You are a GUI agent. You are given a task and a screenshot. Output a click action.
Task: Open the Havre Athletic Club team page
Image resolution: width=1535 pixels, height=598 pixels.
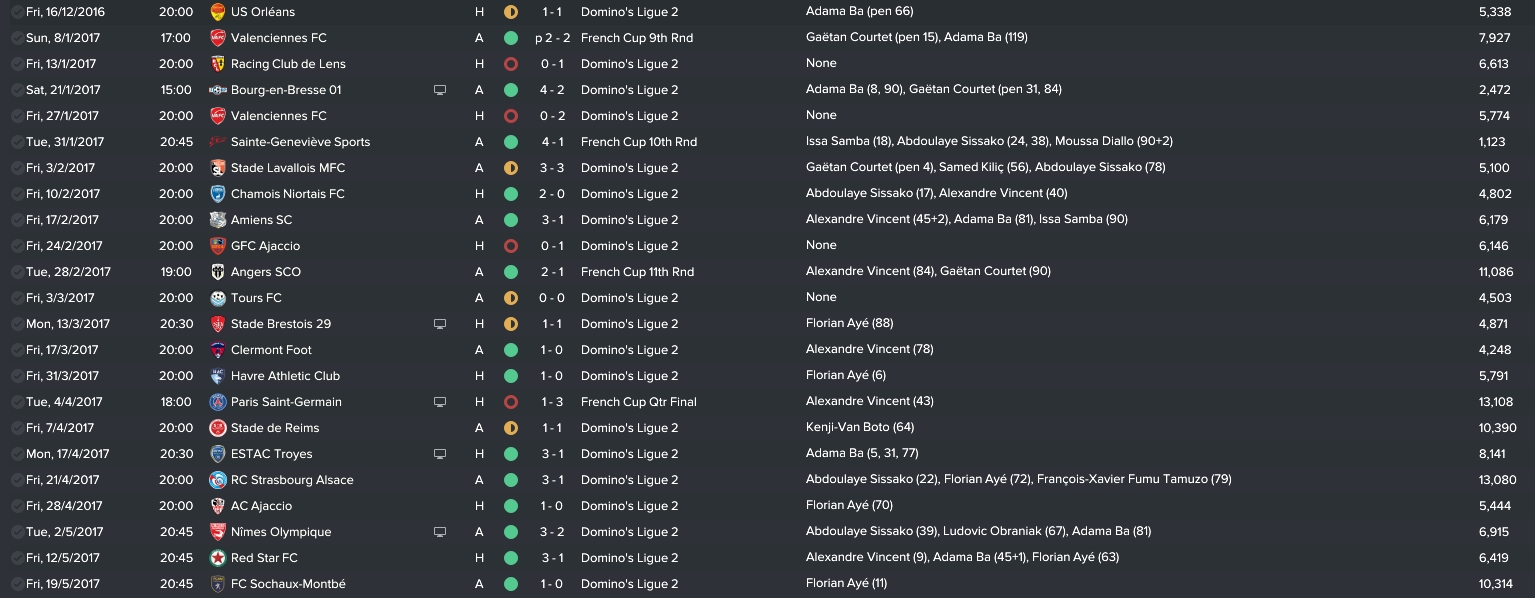[x=285, y=376]
